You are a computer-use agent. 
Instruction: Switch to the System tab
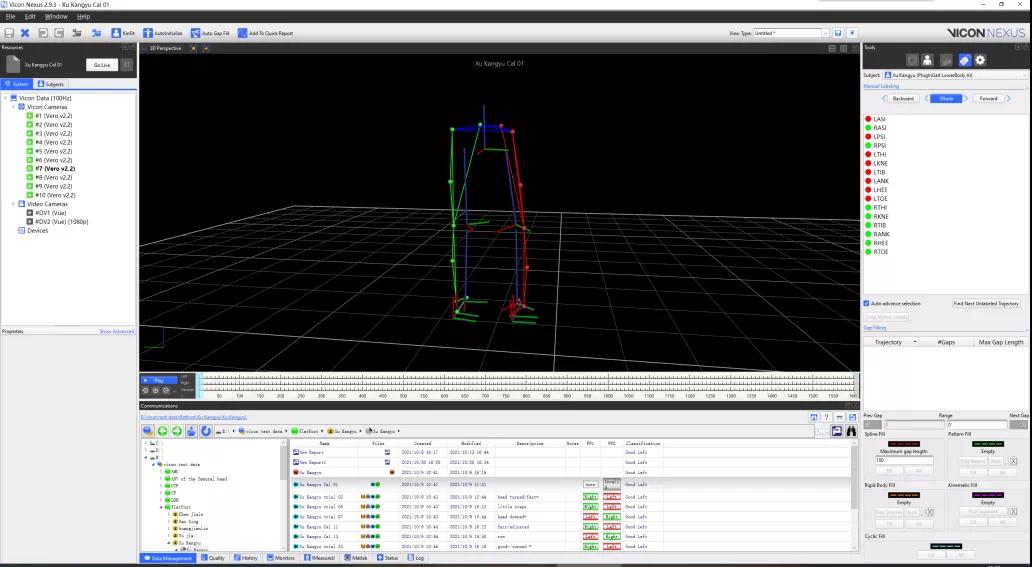click(16, 84)
